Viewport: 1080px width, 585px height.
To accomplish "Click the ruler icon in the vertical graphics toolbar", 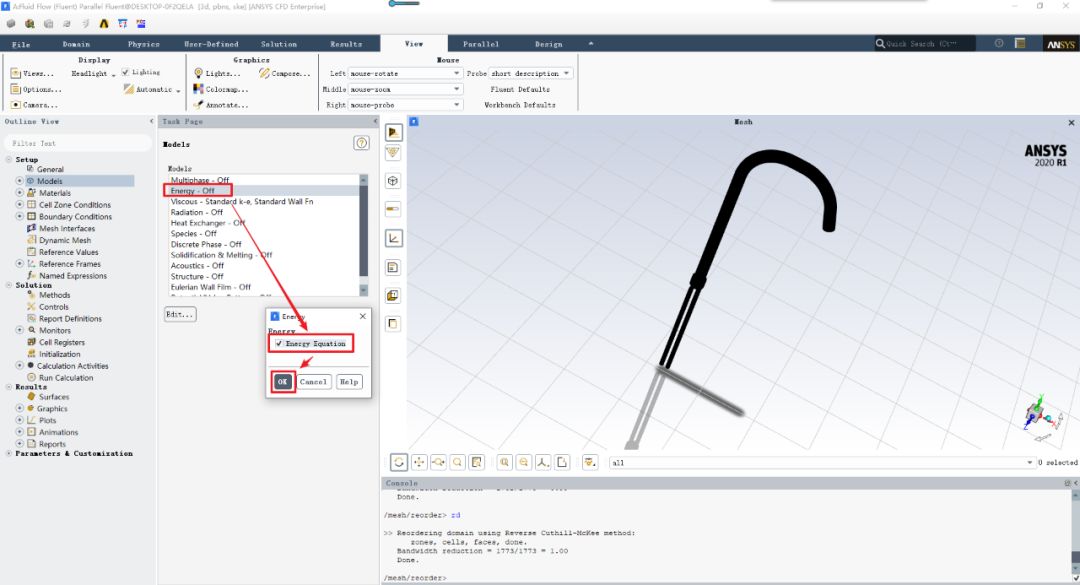I will pos(393,209).
